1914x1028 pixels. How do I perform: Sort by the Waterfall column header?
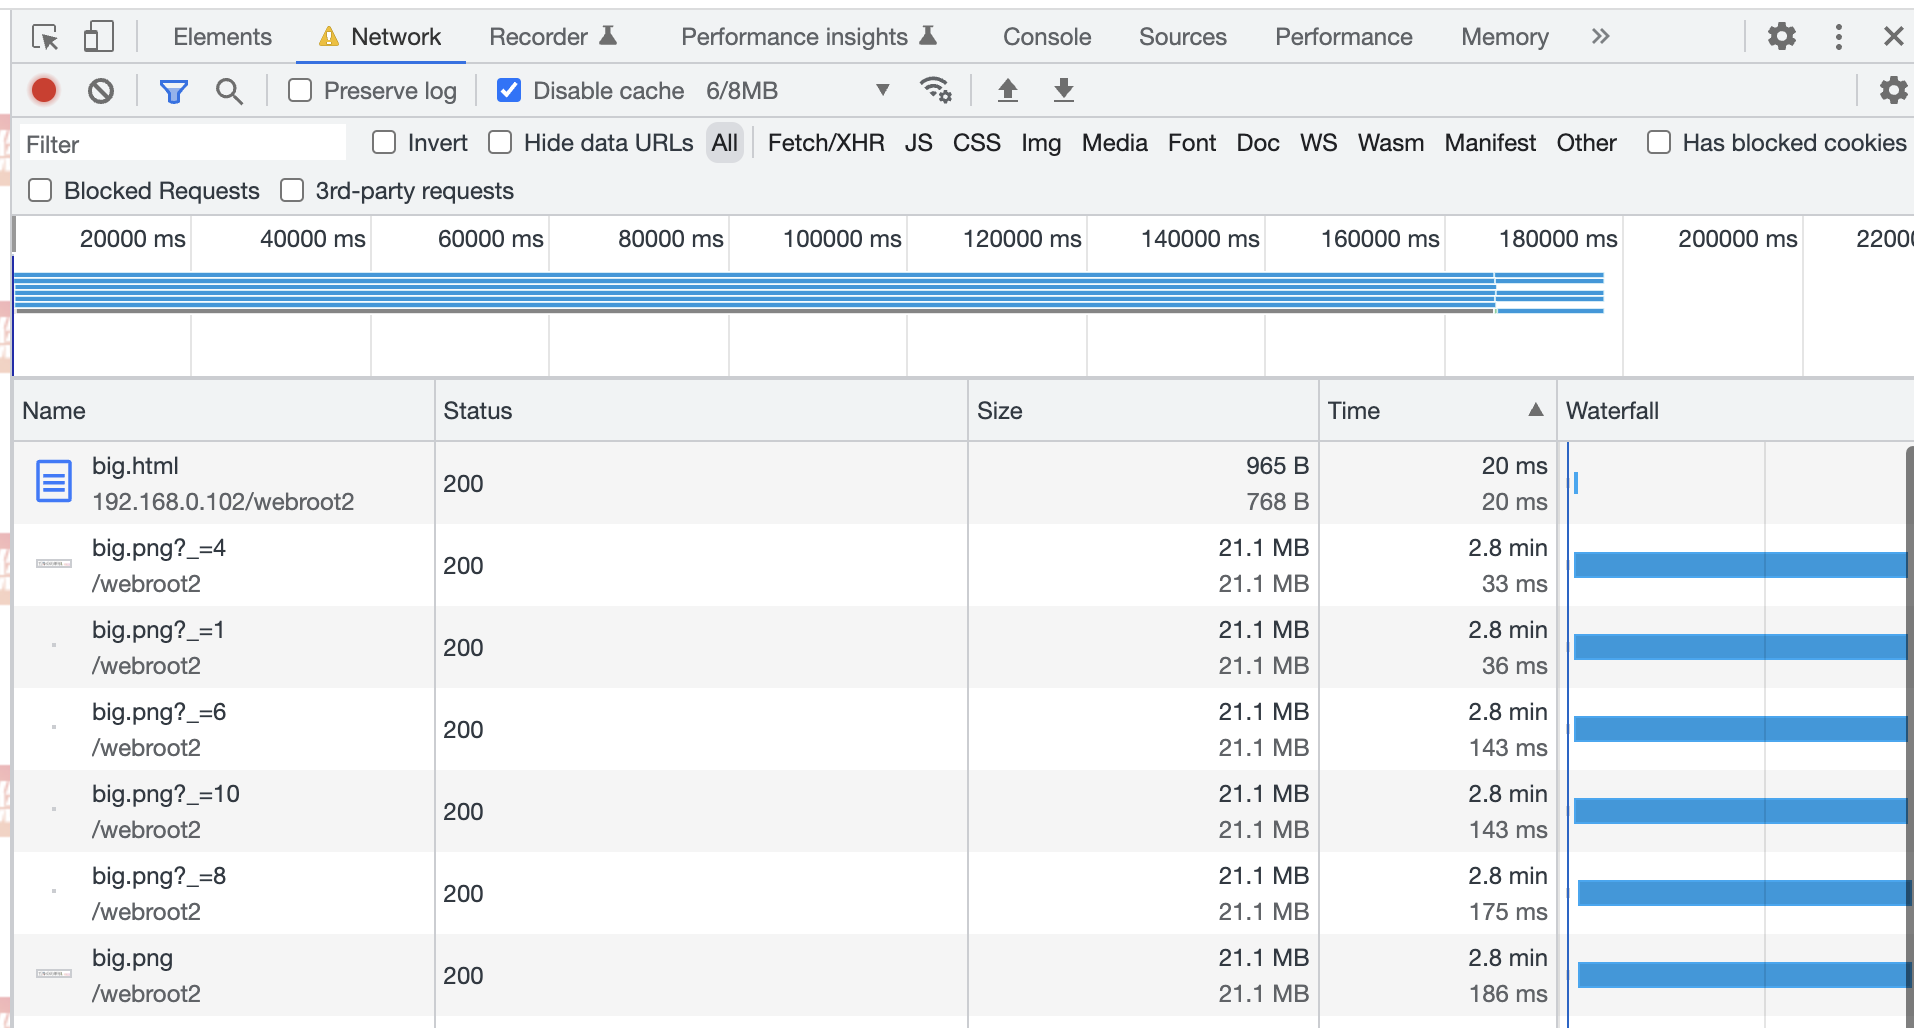(x=1735, y=410)
